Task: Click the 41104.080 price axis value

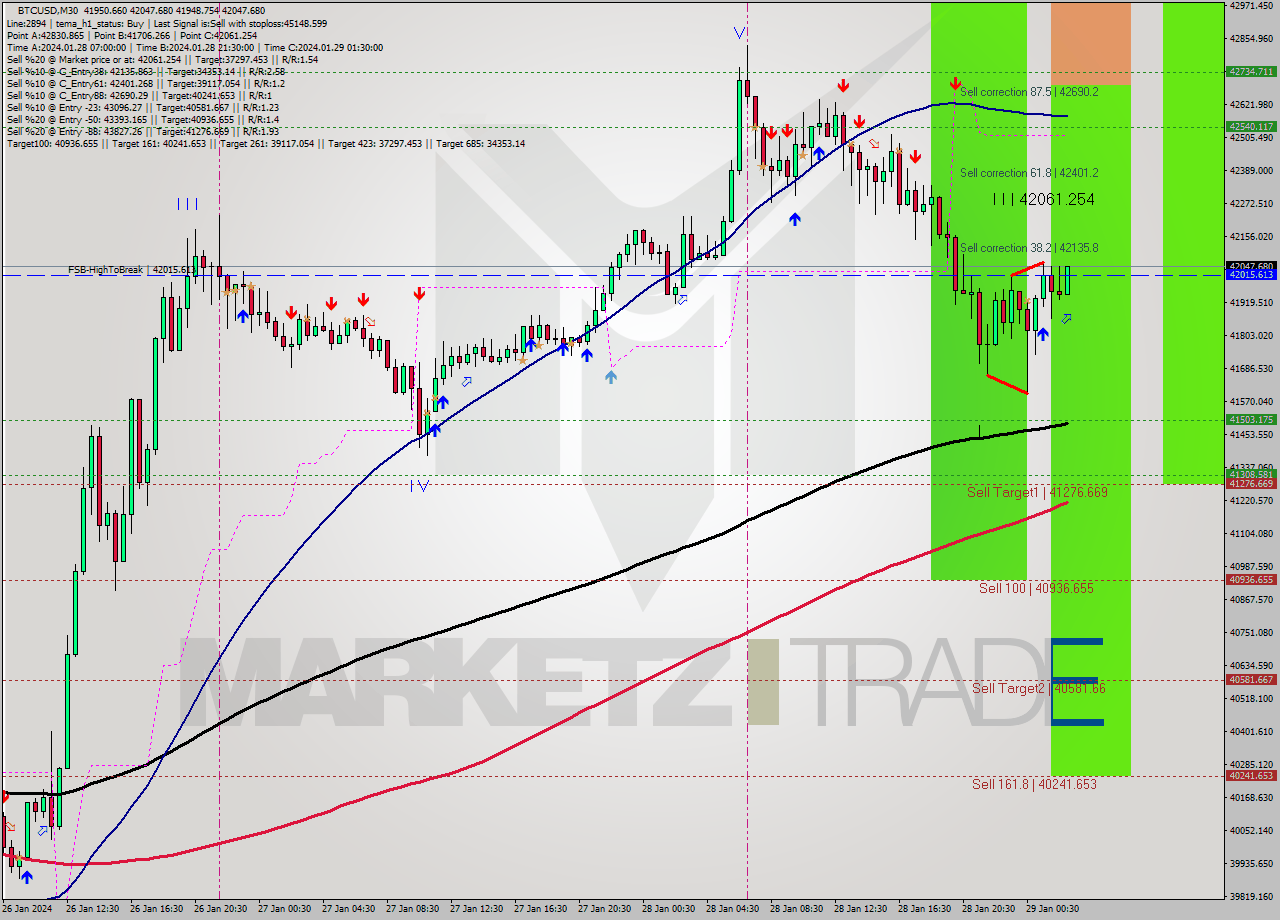Action: (x=1251, y=533)
